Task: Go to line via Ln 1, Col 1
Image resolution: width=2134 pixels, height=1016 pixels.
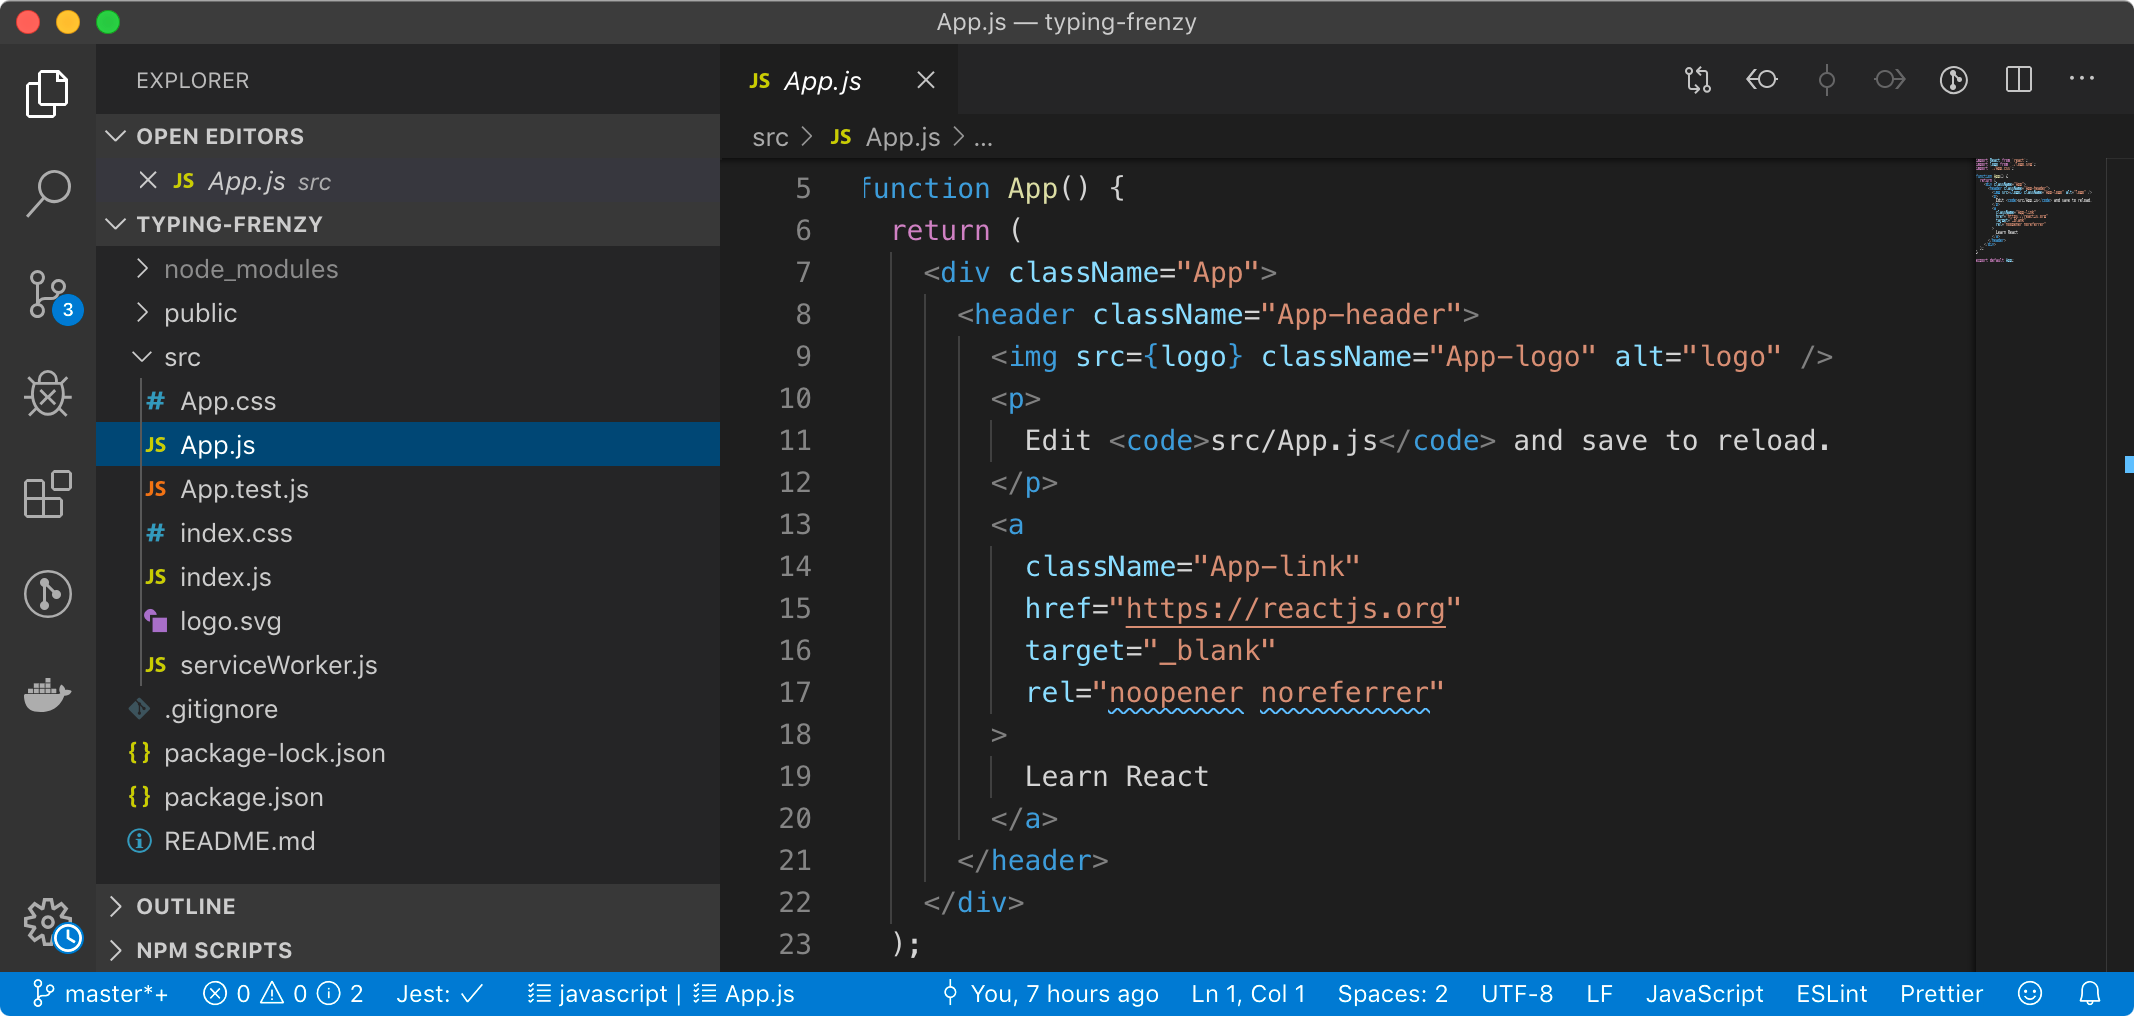Action: coord(1248,993)
